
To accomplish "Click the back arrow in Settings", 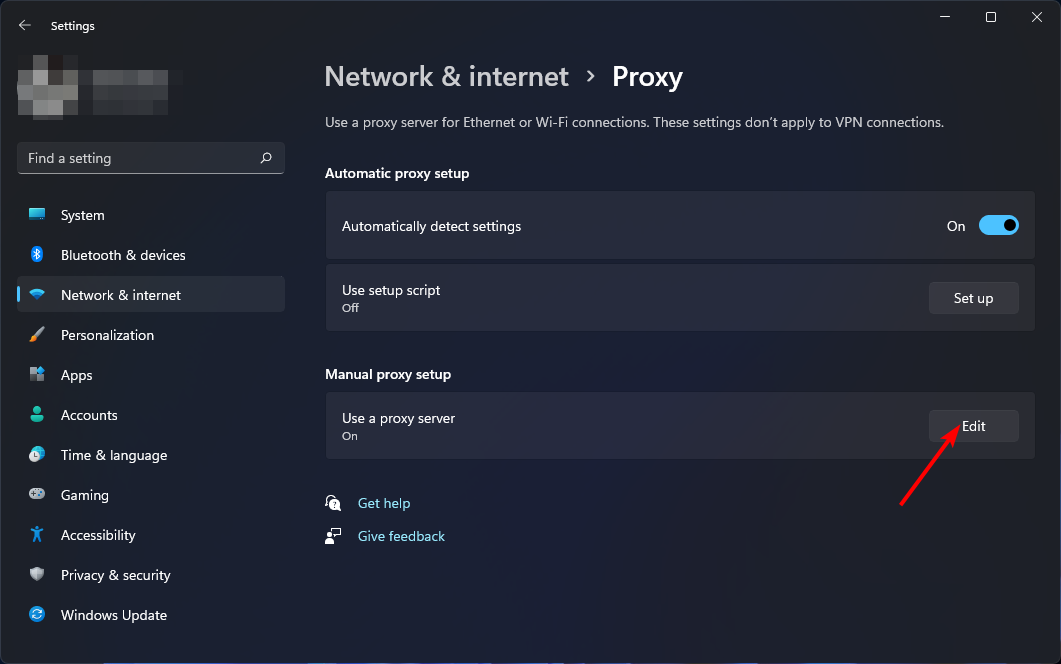I will [x=25, y=26].
